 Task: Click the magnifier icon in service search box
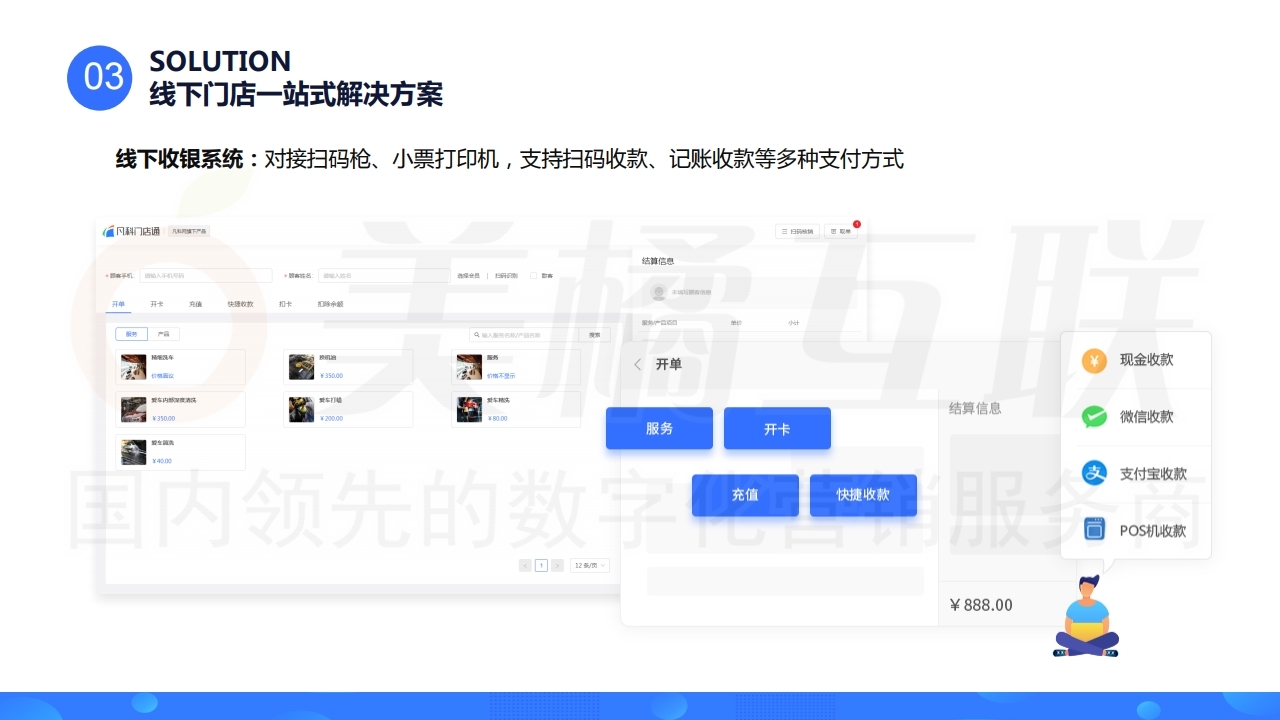coord(477,335)
